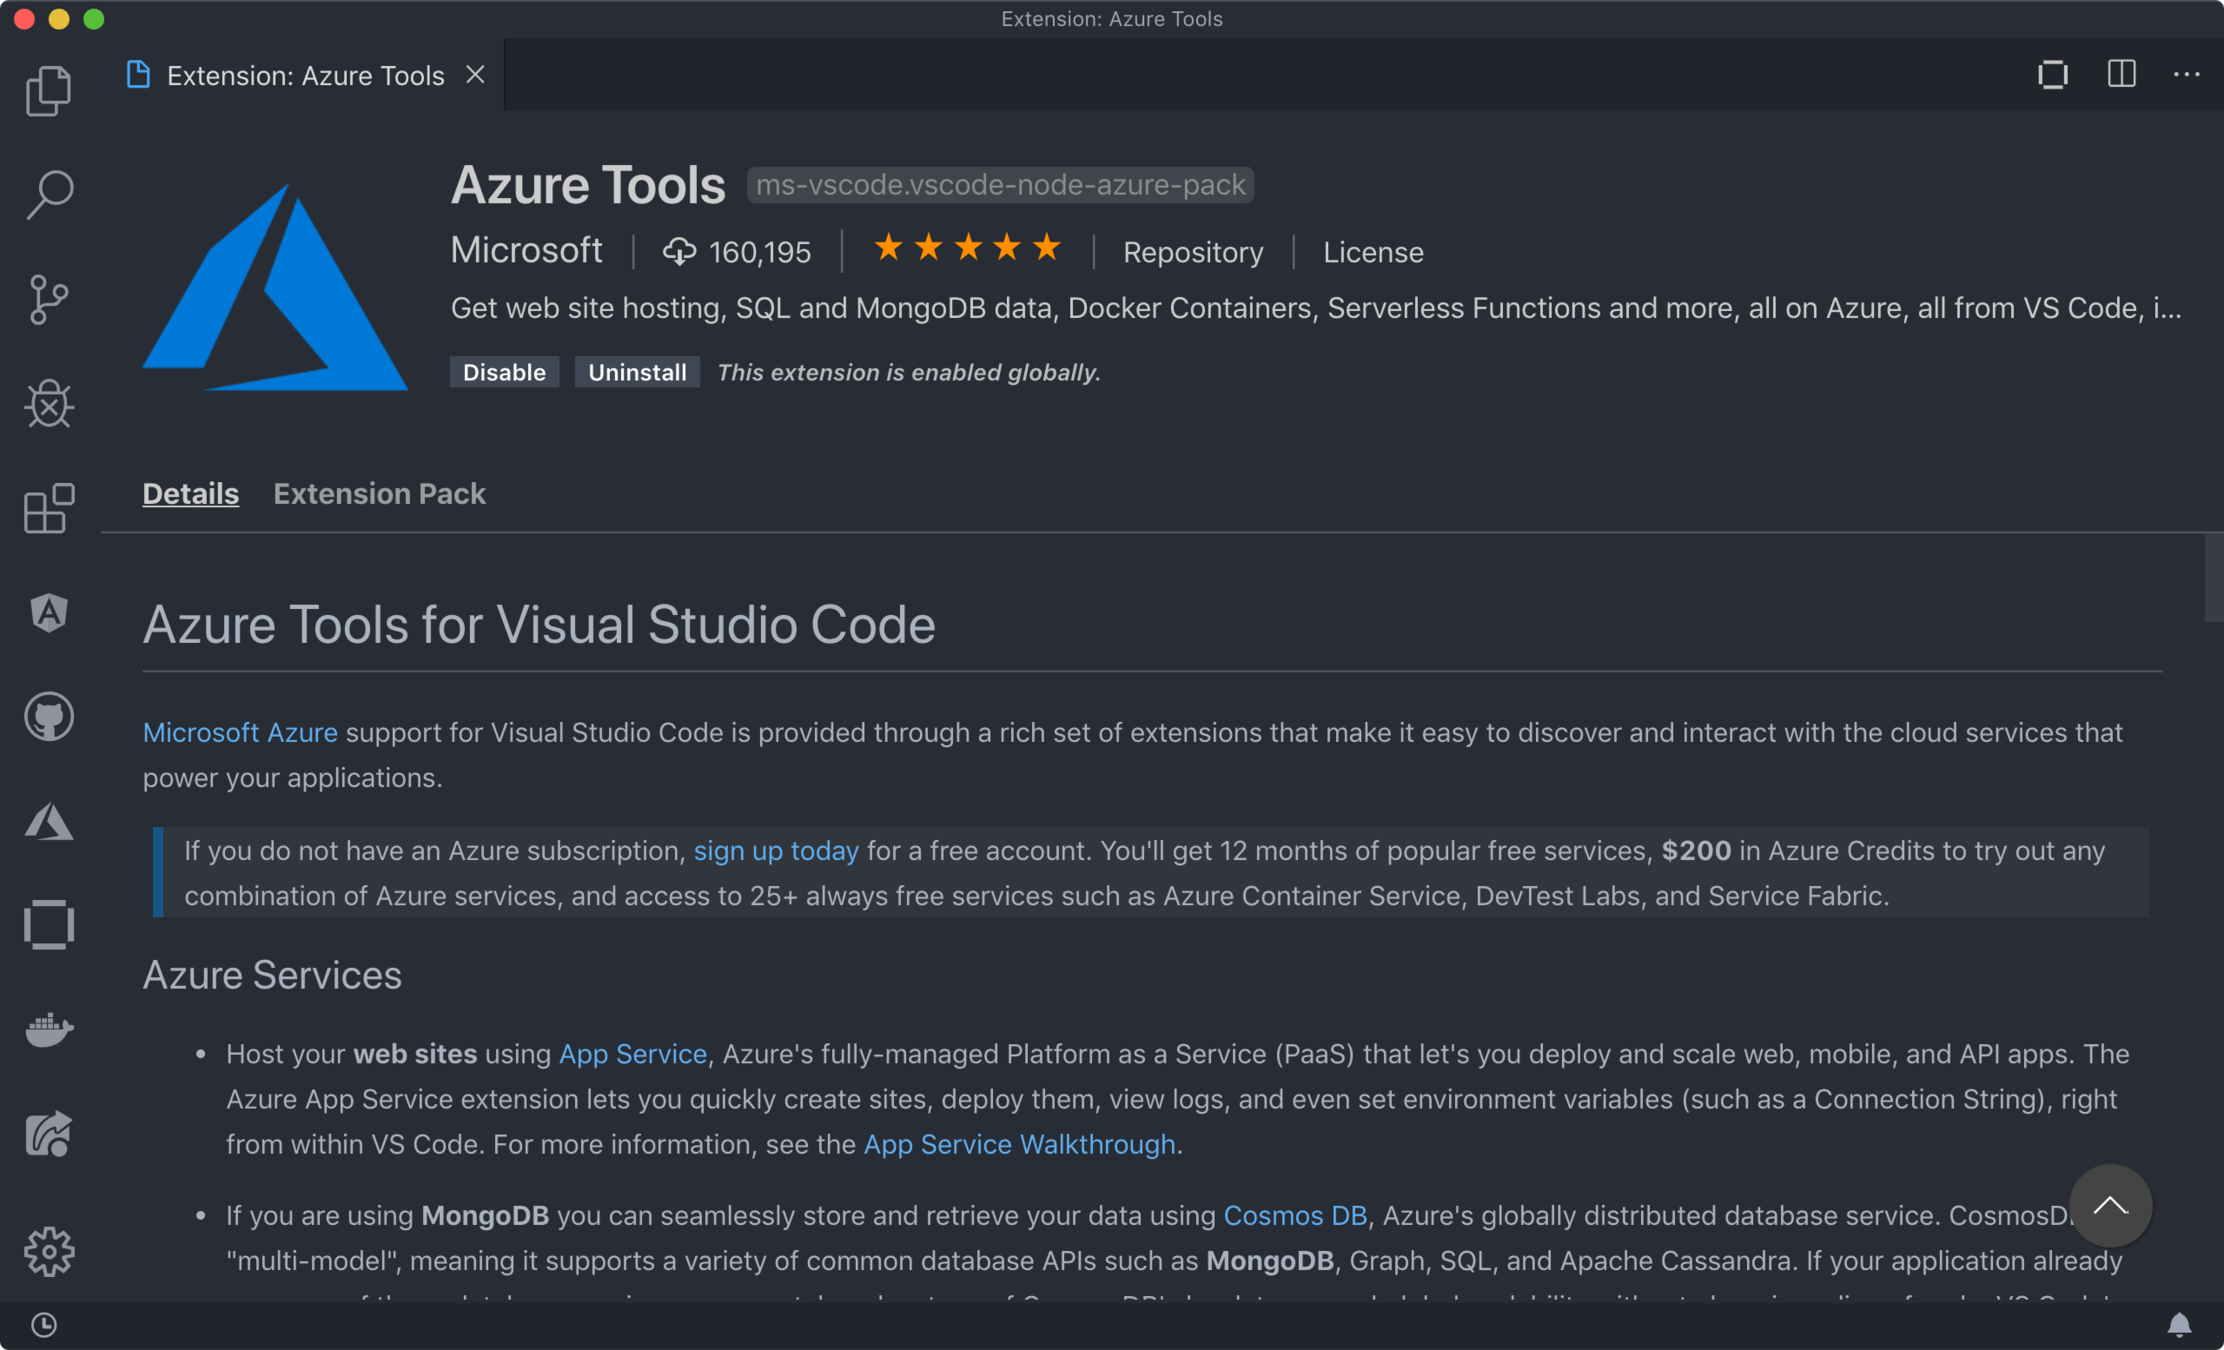Open the Azure sidebar view
The image size is (2224, 1350).
(48, 822)
